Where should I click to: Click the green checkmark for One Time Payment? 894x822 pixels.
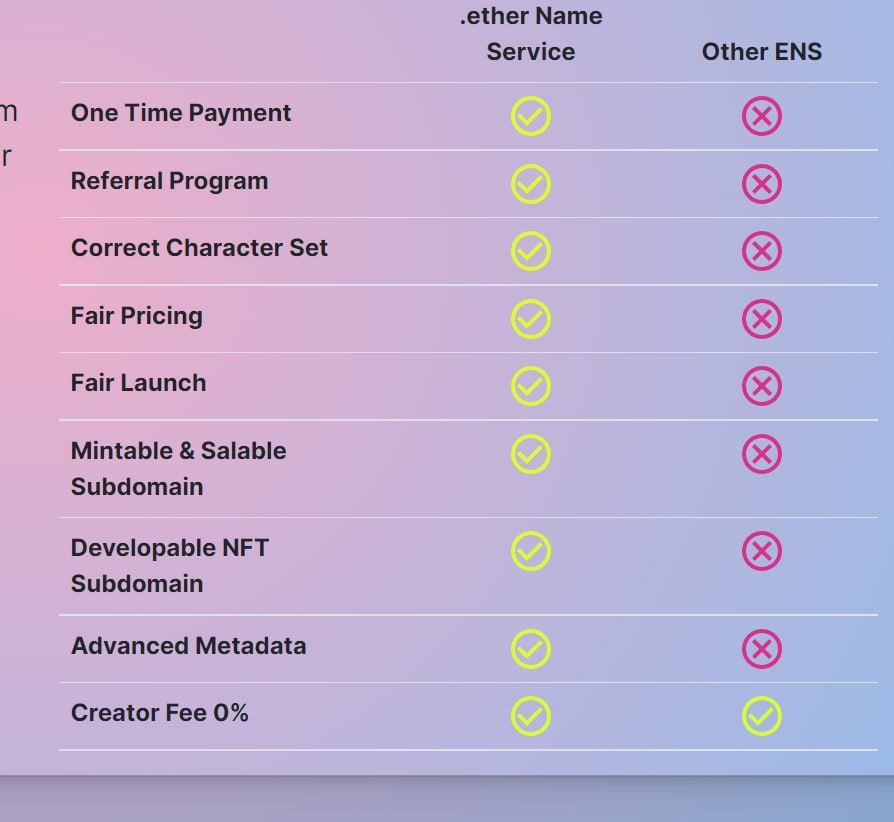531,116
